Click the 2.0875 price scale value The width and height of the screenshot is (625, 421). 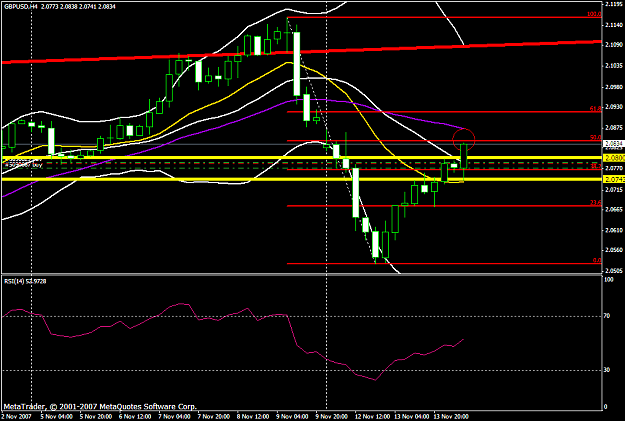613,128
